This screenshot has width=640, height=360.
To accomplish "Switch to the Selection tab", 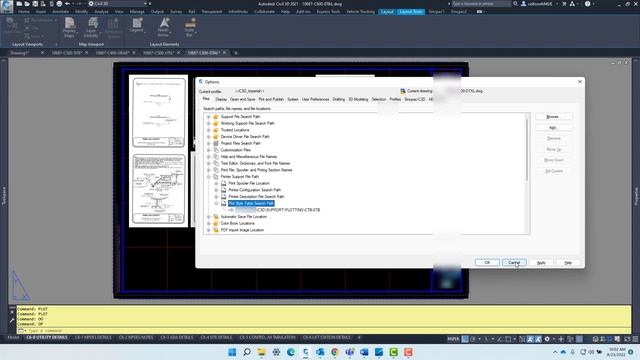I will click(378, 99).
